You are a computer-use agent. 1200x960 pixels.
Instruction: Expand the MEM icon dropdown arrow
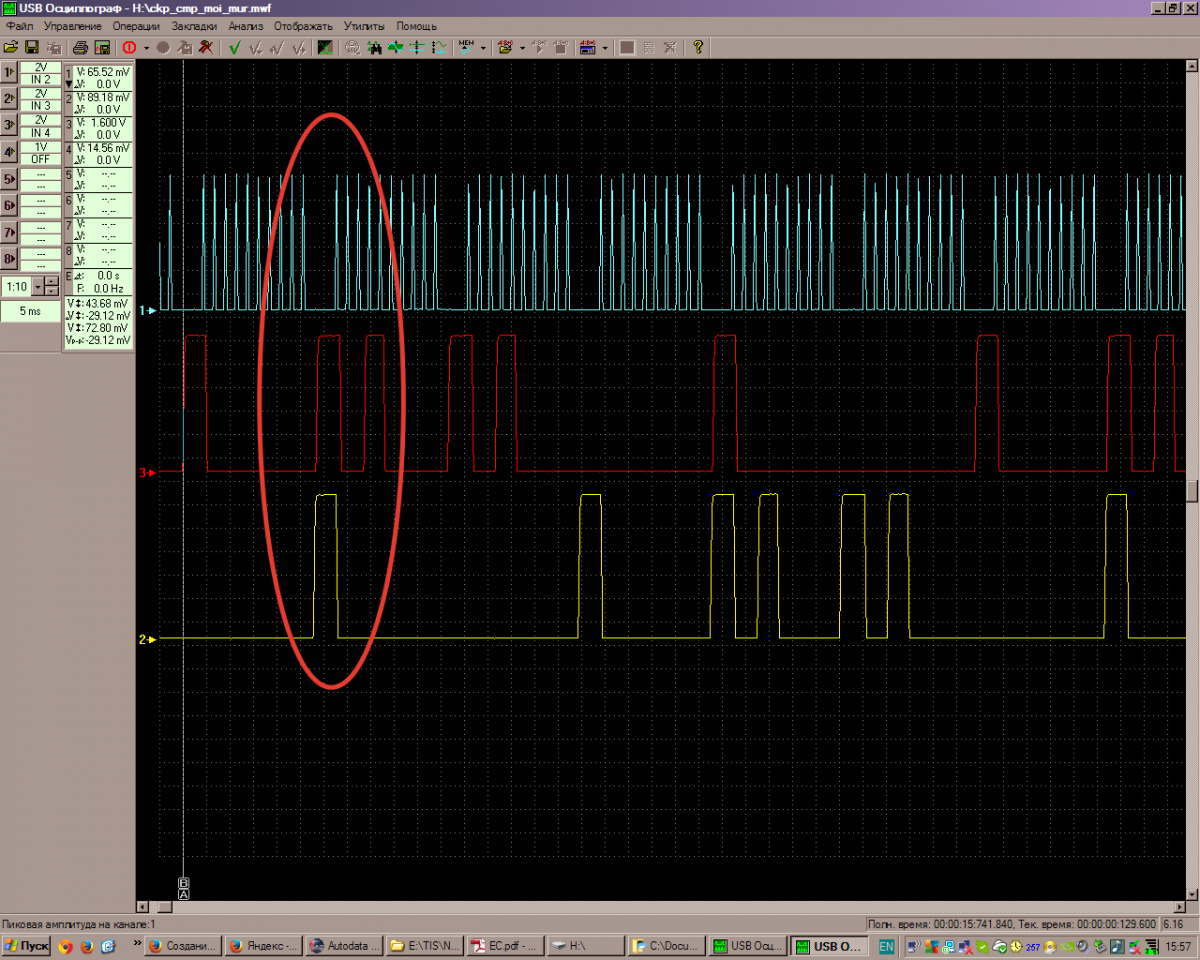click(483, 47)
